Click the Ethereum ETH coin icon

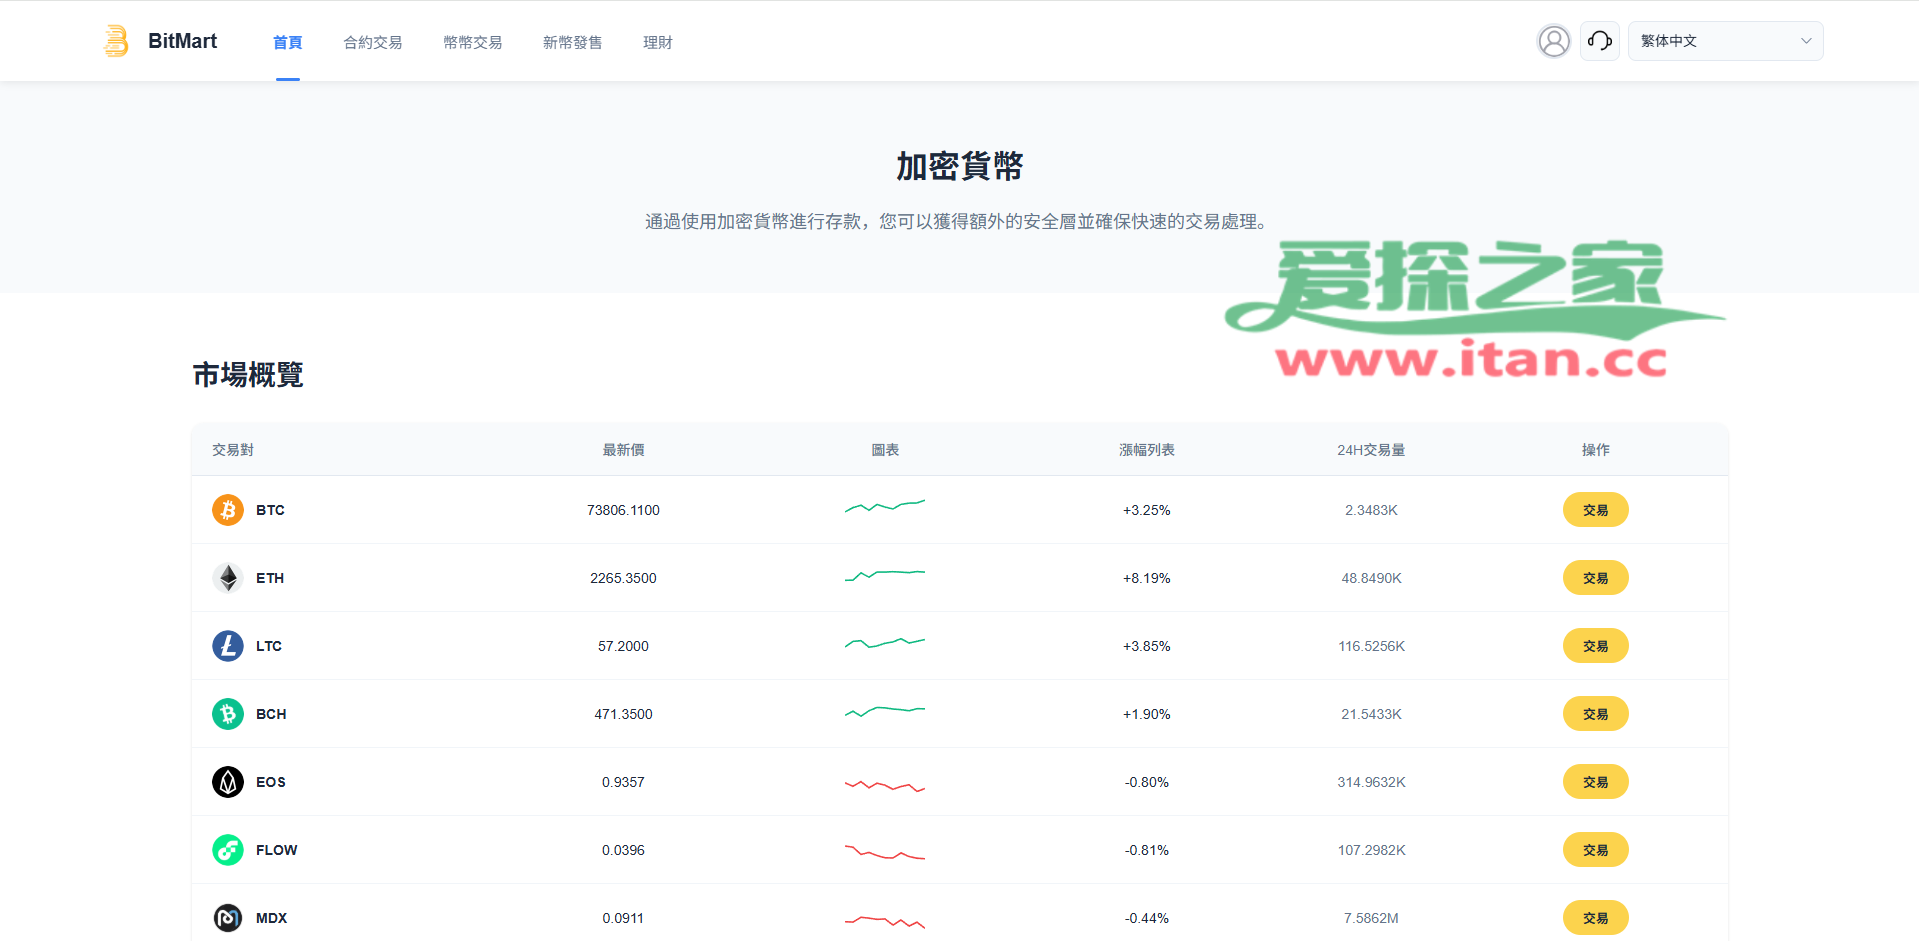point(228,578)
